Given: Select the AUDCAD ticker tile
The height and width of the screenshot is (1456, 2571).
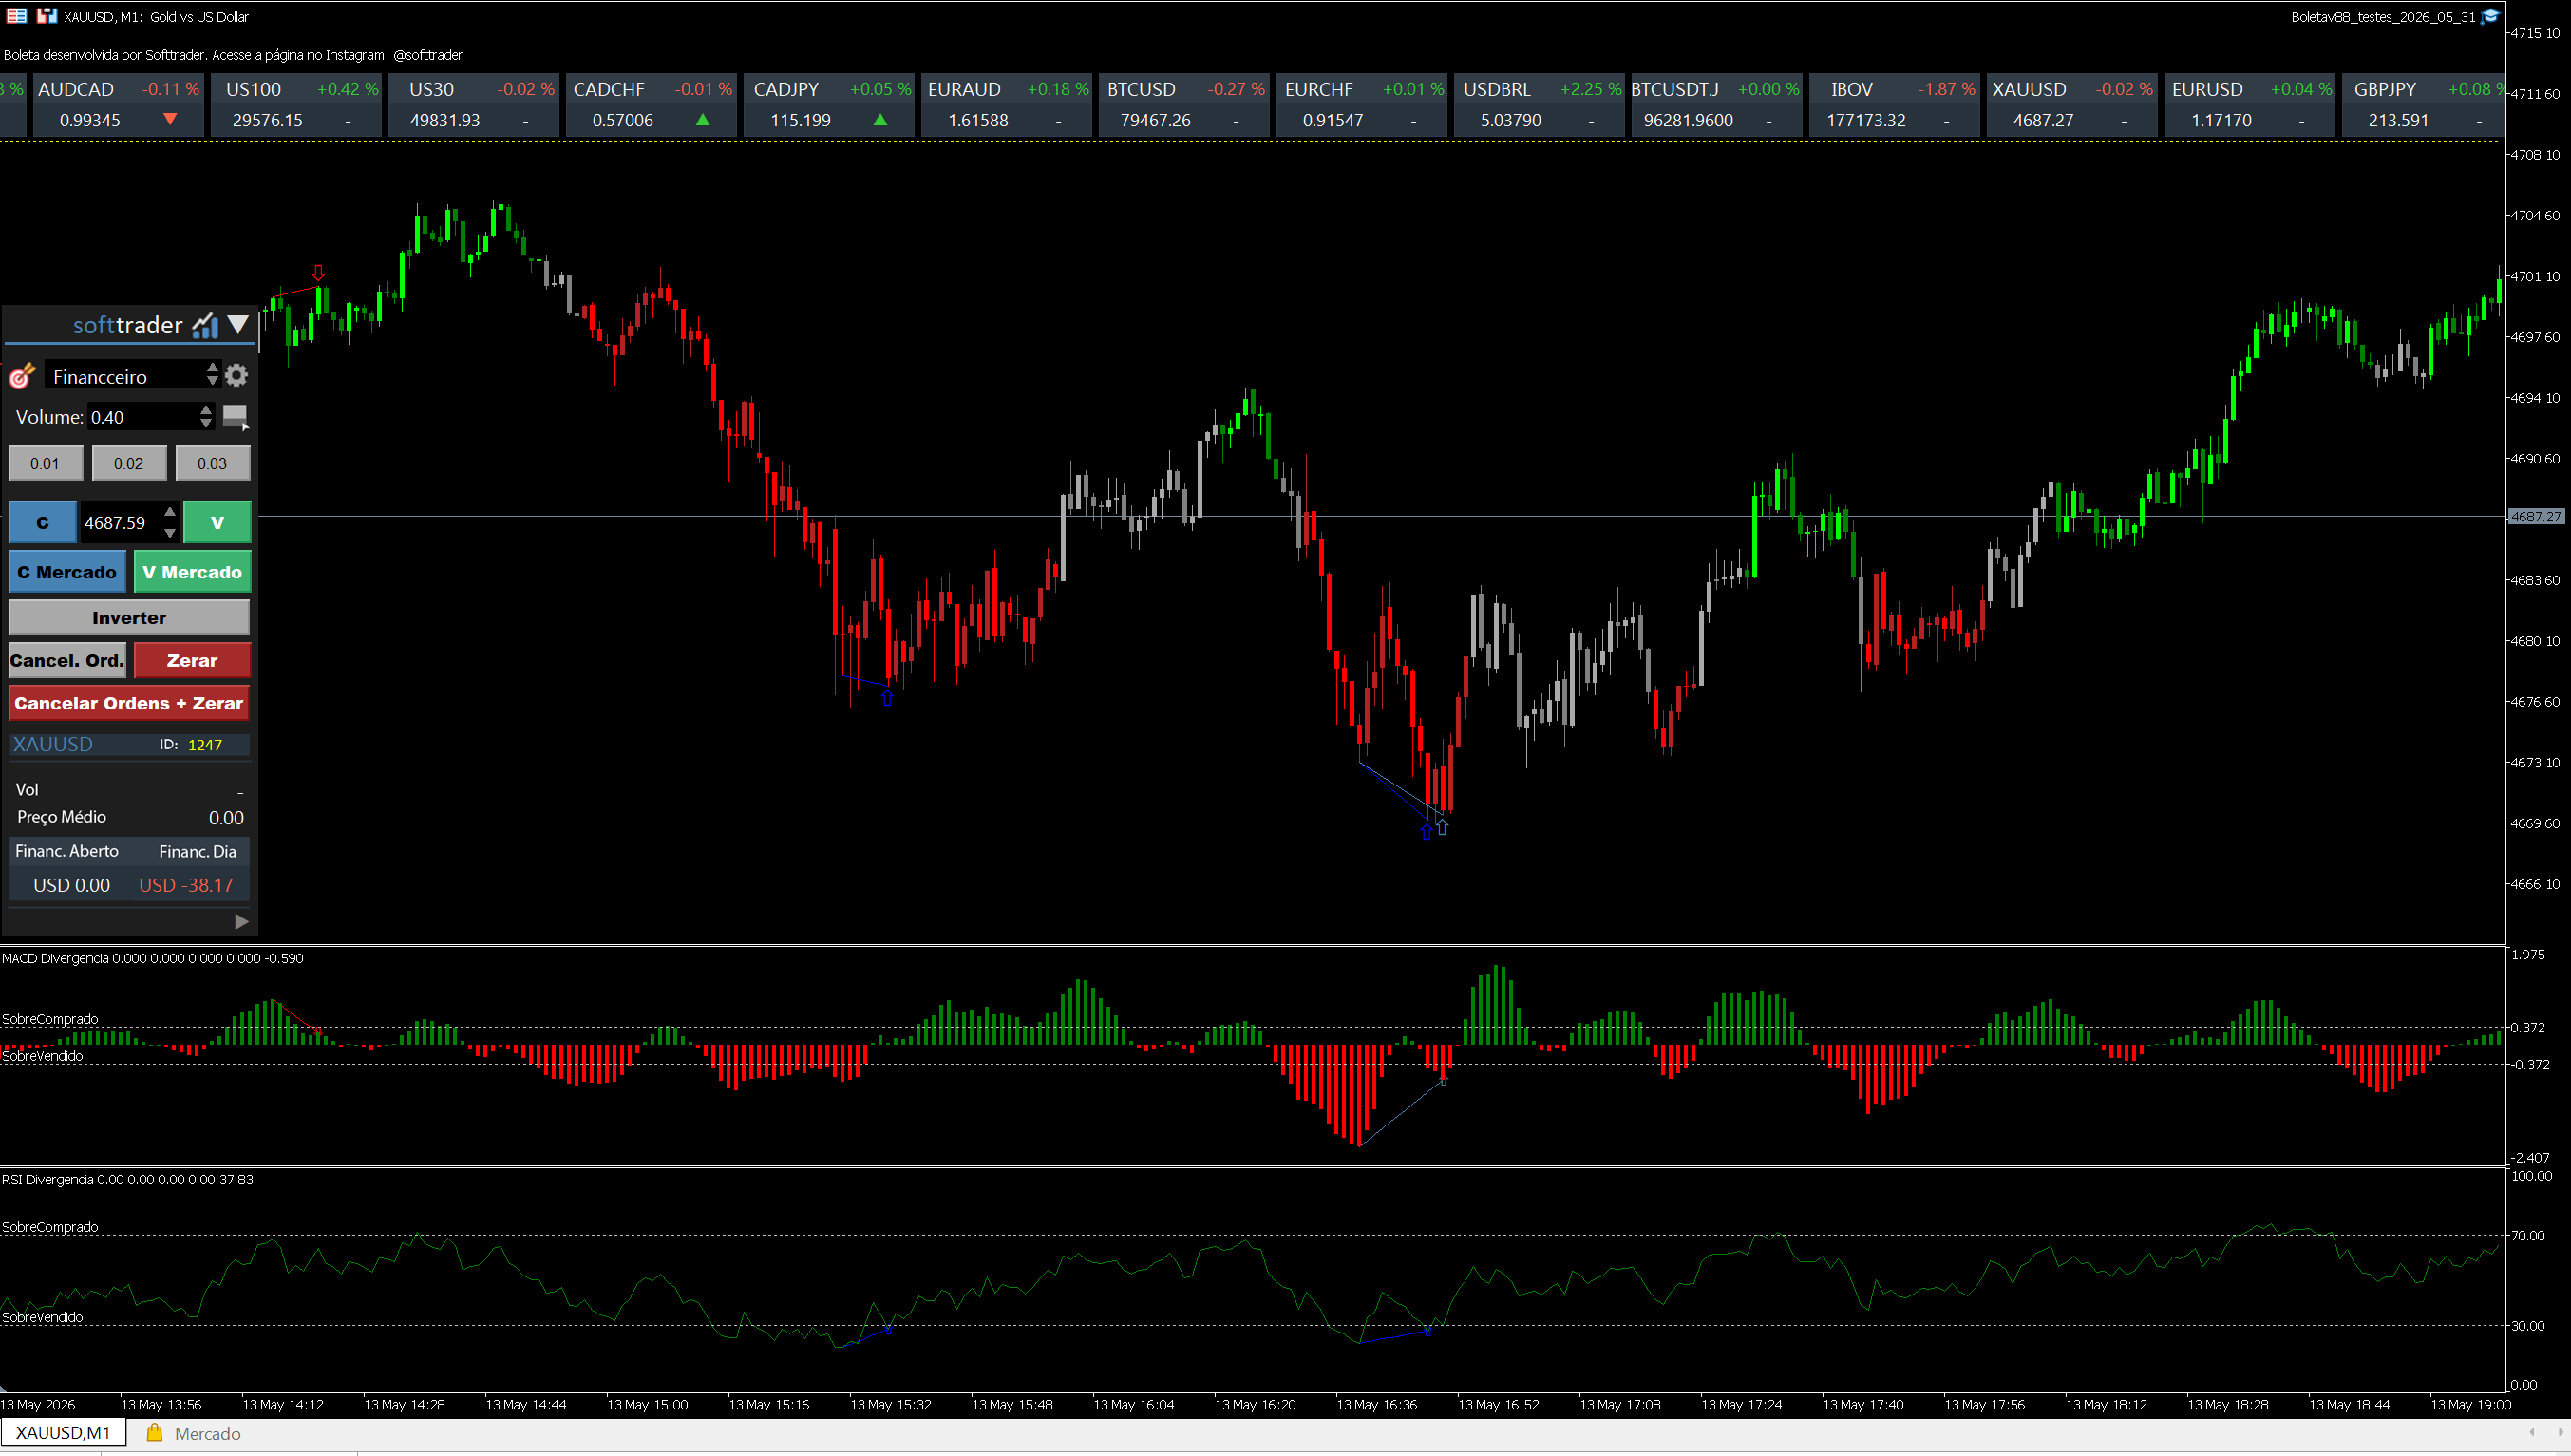Looking at the screenshot, I should (118, 104).
